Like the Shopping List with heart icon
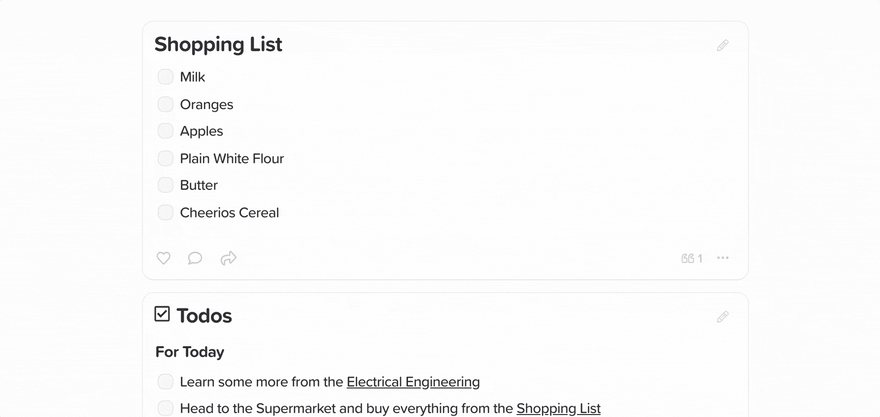The height and width of the screenshot is (417, 880). (x=163, y=258)
